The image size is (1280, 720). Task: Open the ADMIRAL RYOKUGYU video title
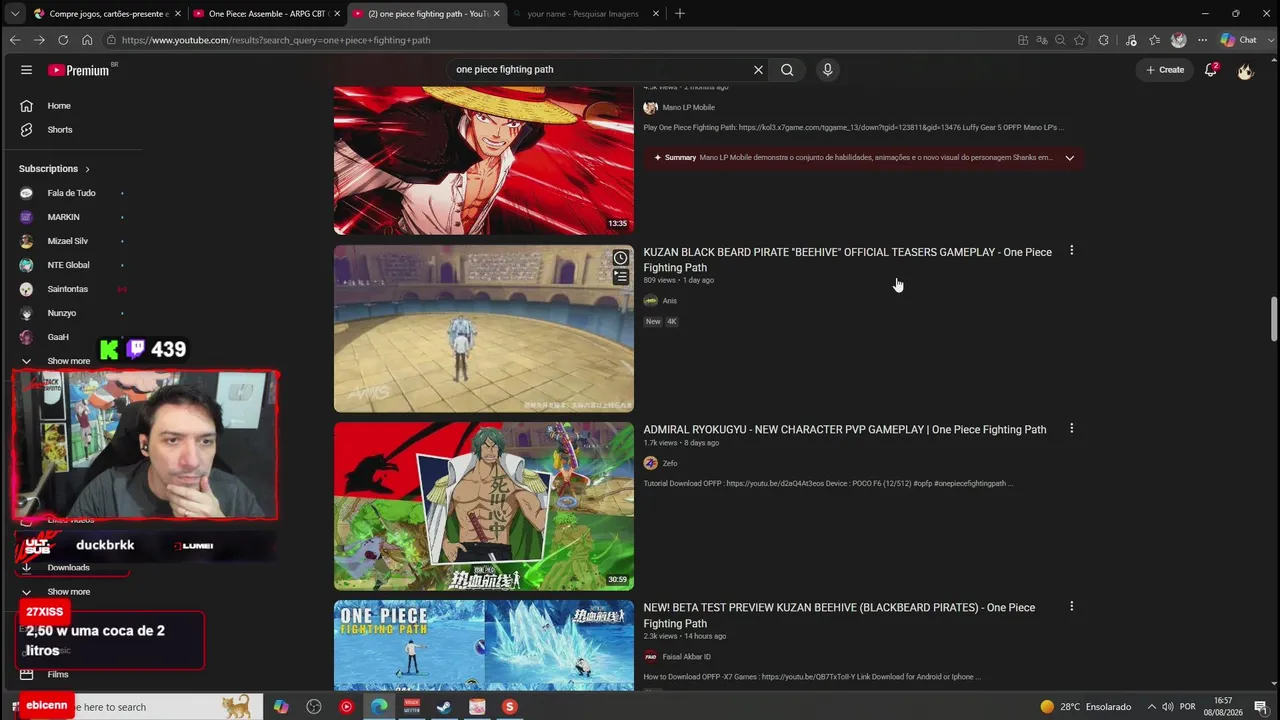(845, 430)
